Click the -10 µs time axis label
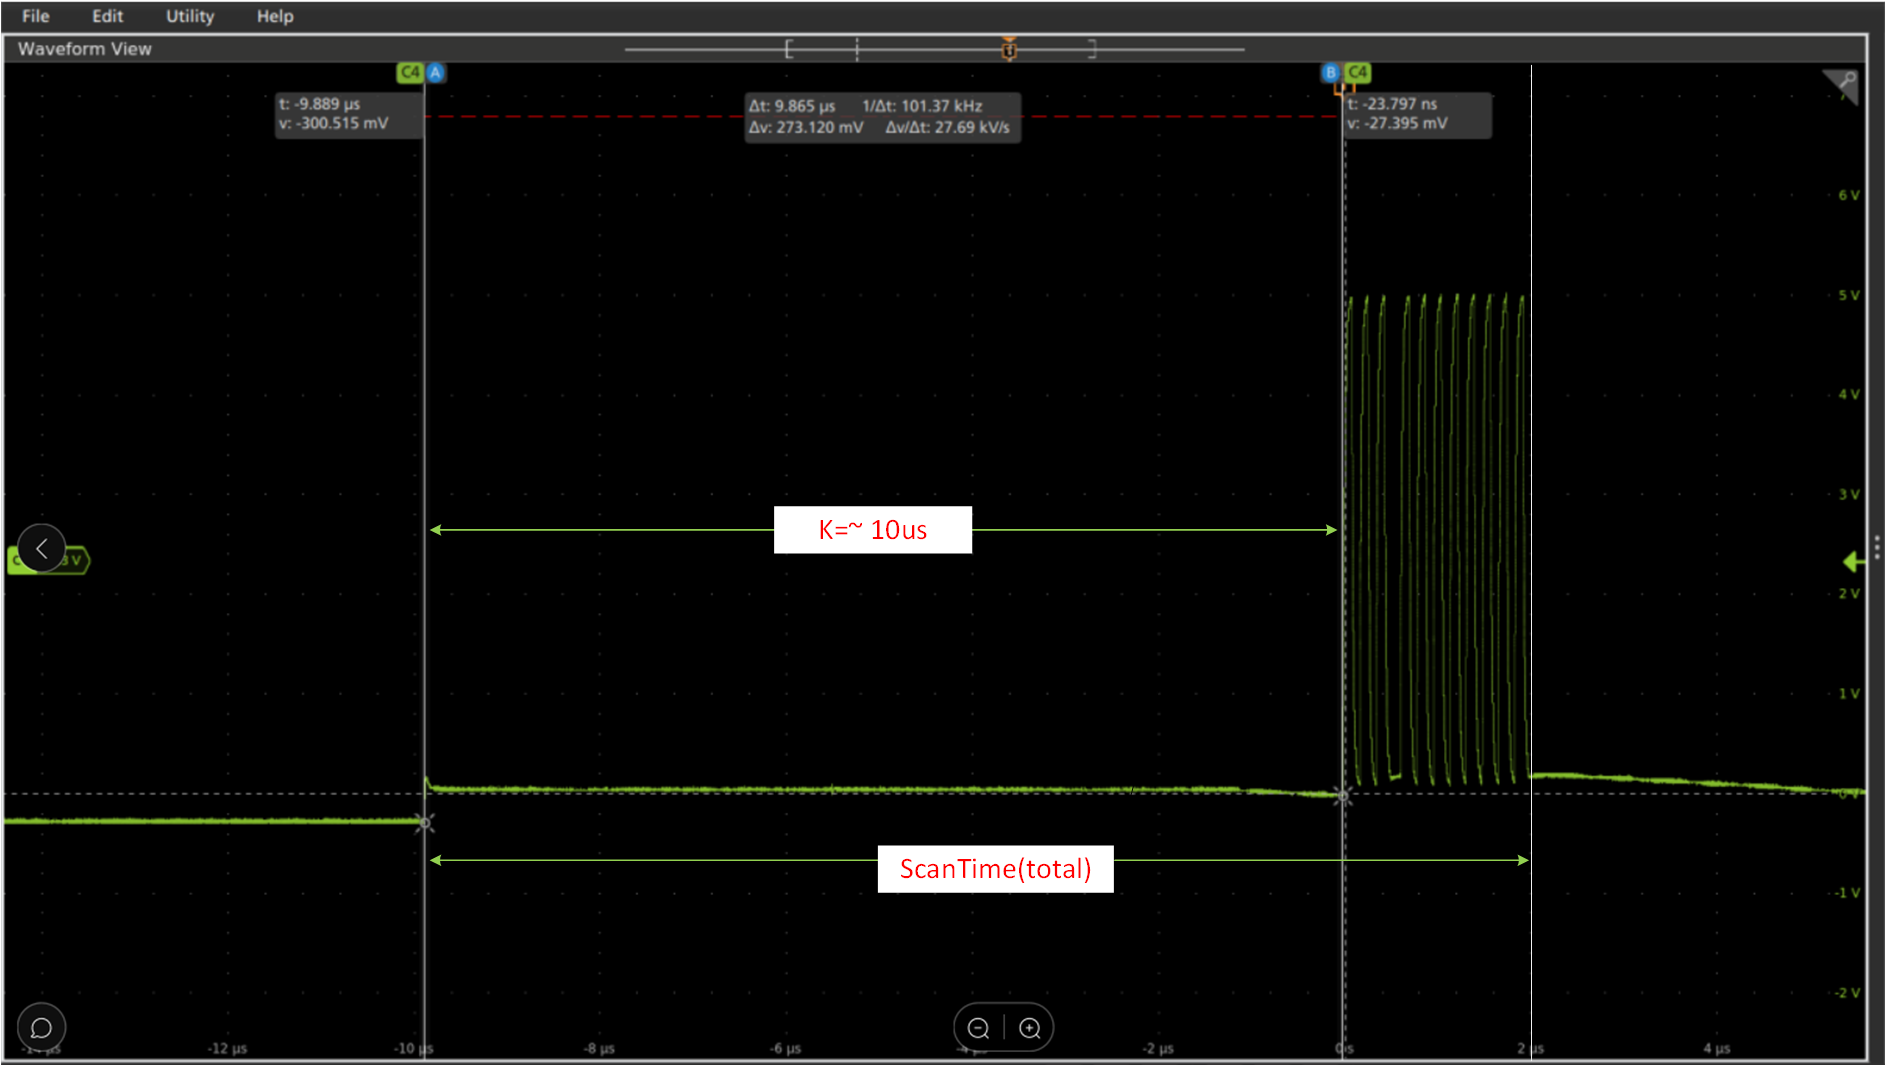1886x1066 pixels. 413,1049
